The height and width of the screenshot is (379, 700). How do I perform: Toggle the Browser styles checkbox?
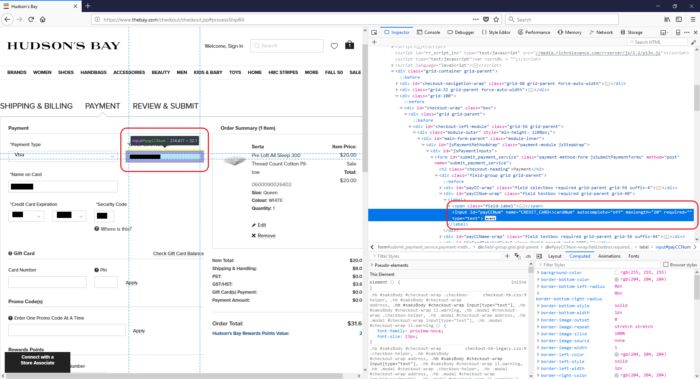[666, 265]
